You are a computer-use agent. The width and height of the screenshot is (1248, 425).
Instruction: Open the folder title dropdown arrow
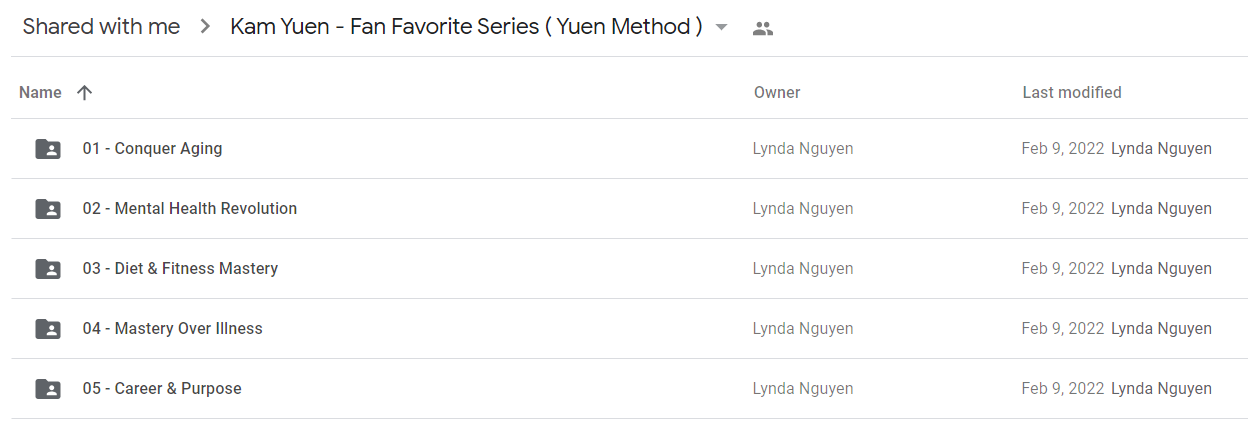point(722,27)
